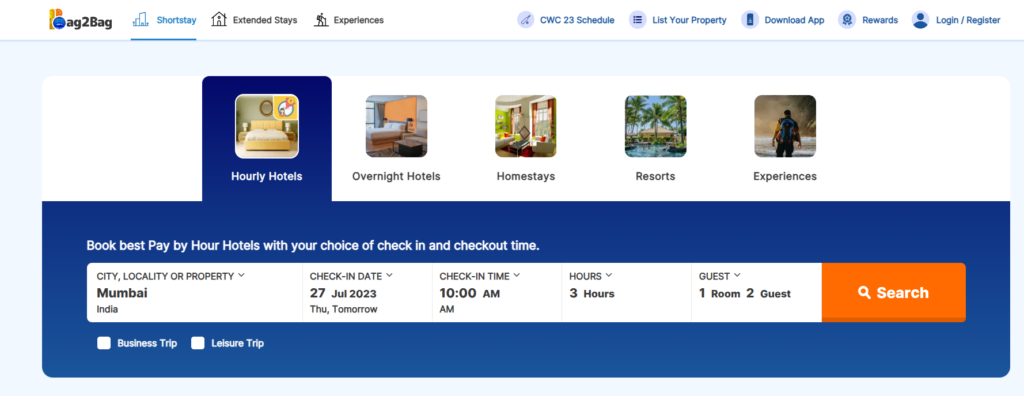
Task: Check the Business Trip checkbox
Action: click(x=104, y=343)
